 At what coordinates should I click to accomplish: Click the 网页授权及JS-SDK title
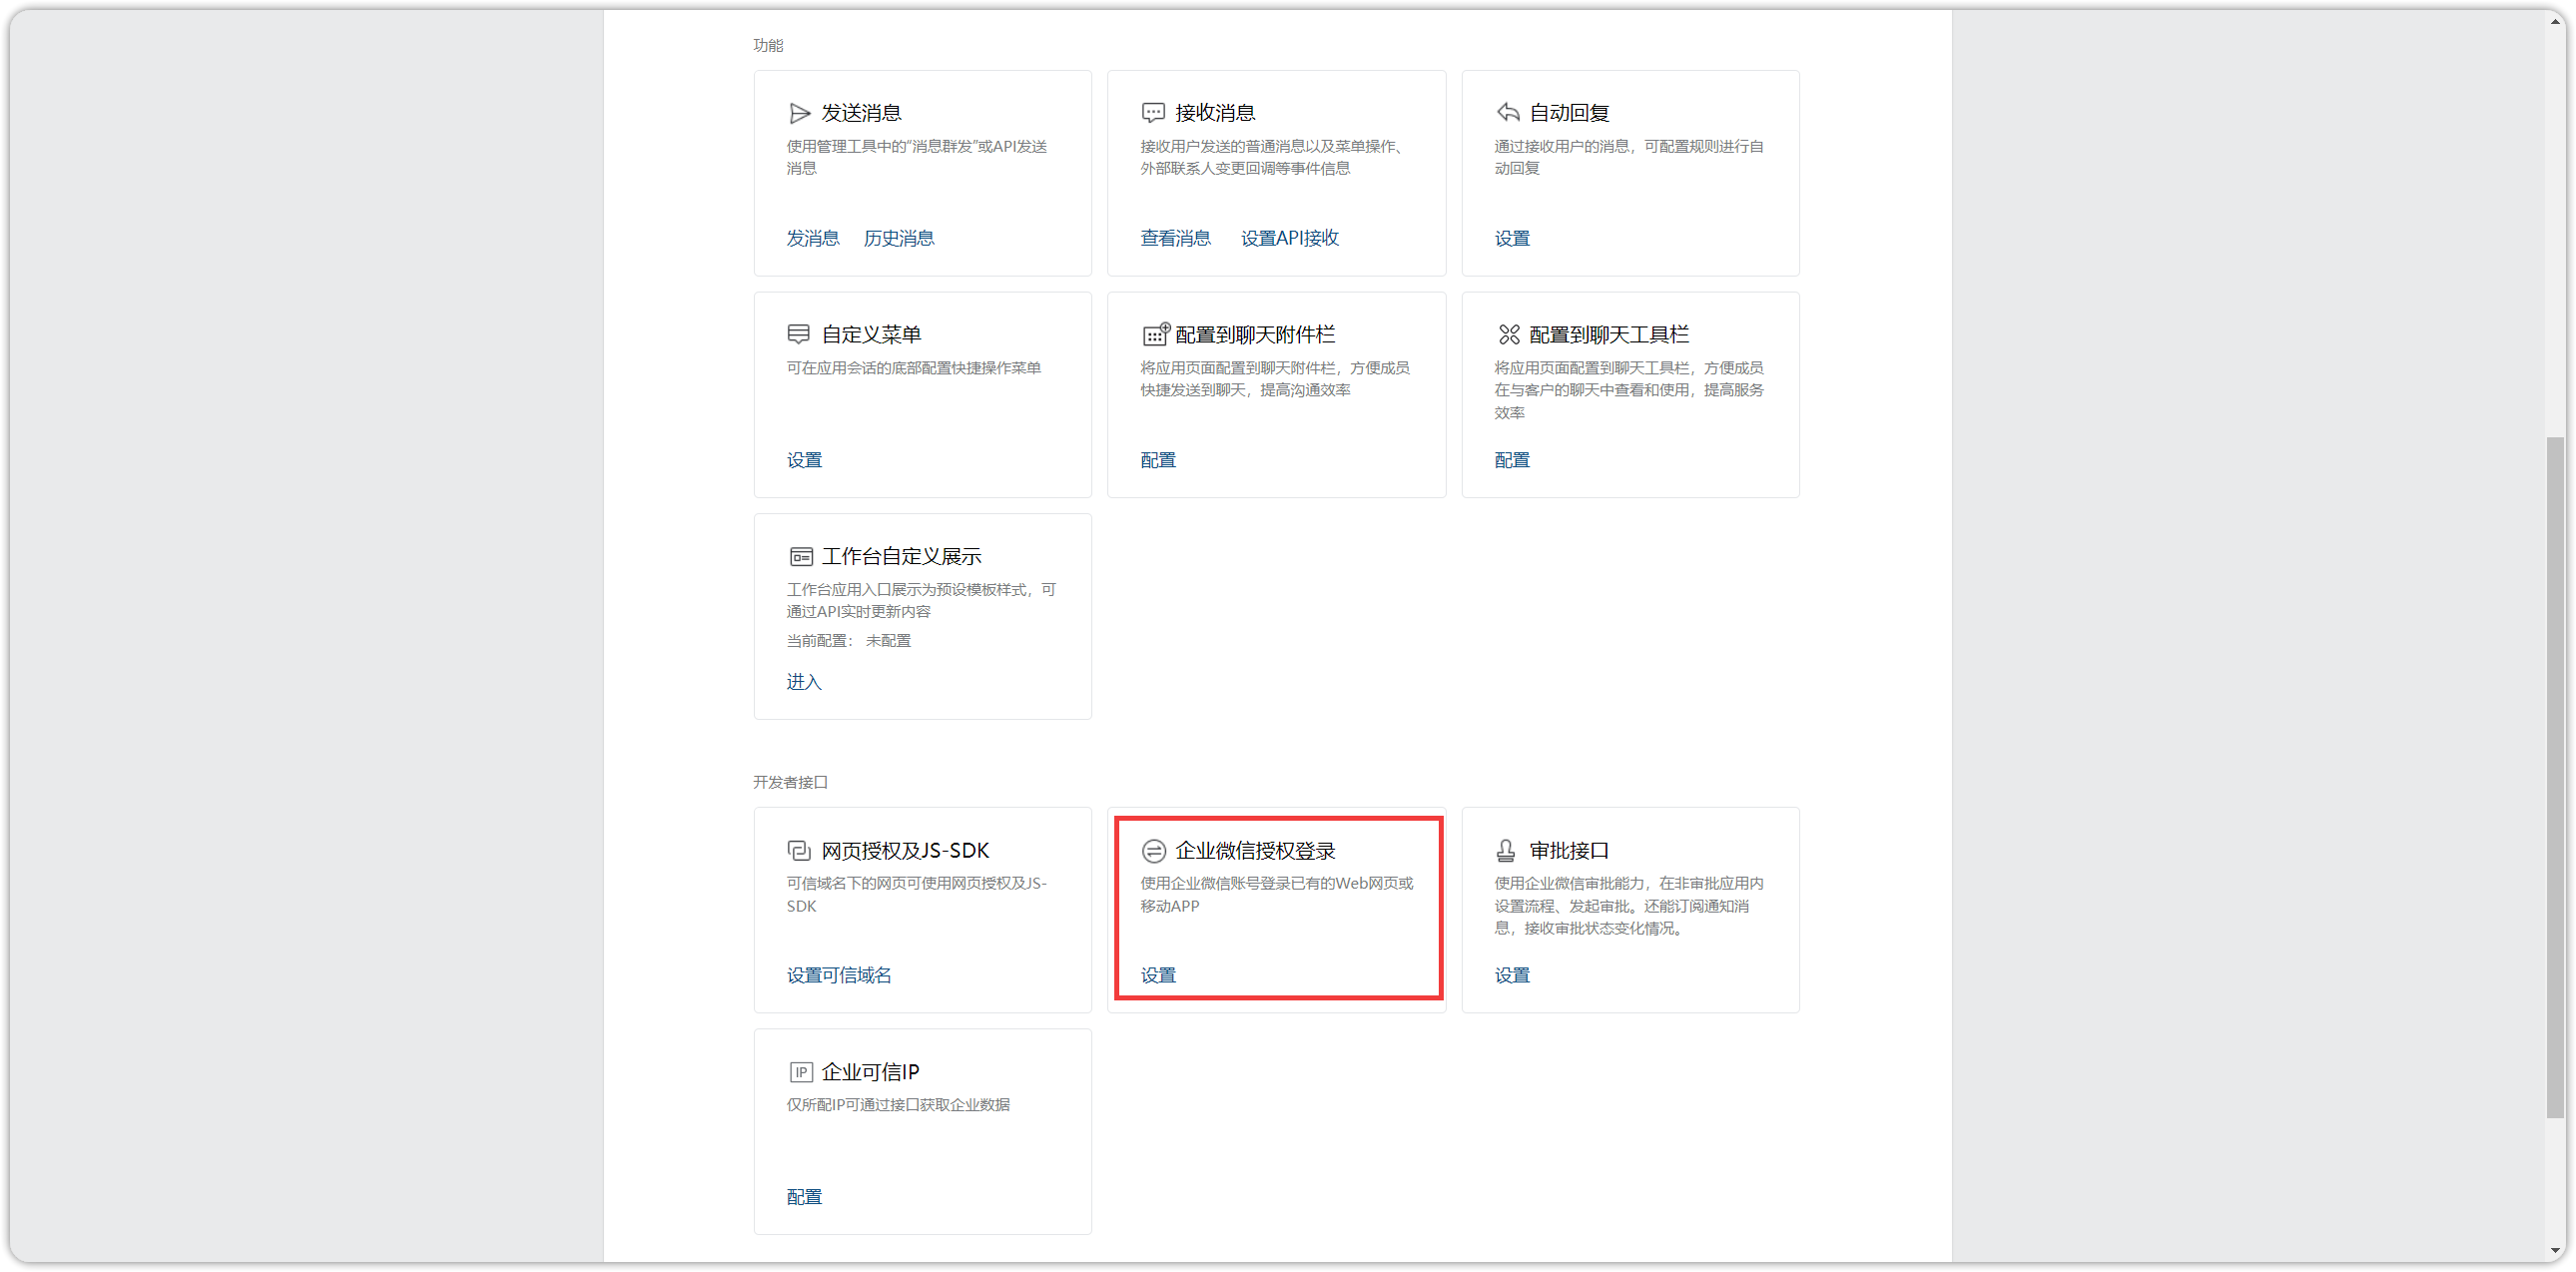(x=905, y=851)
